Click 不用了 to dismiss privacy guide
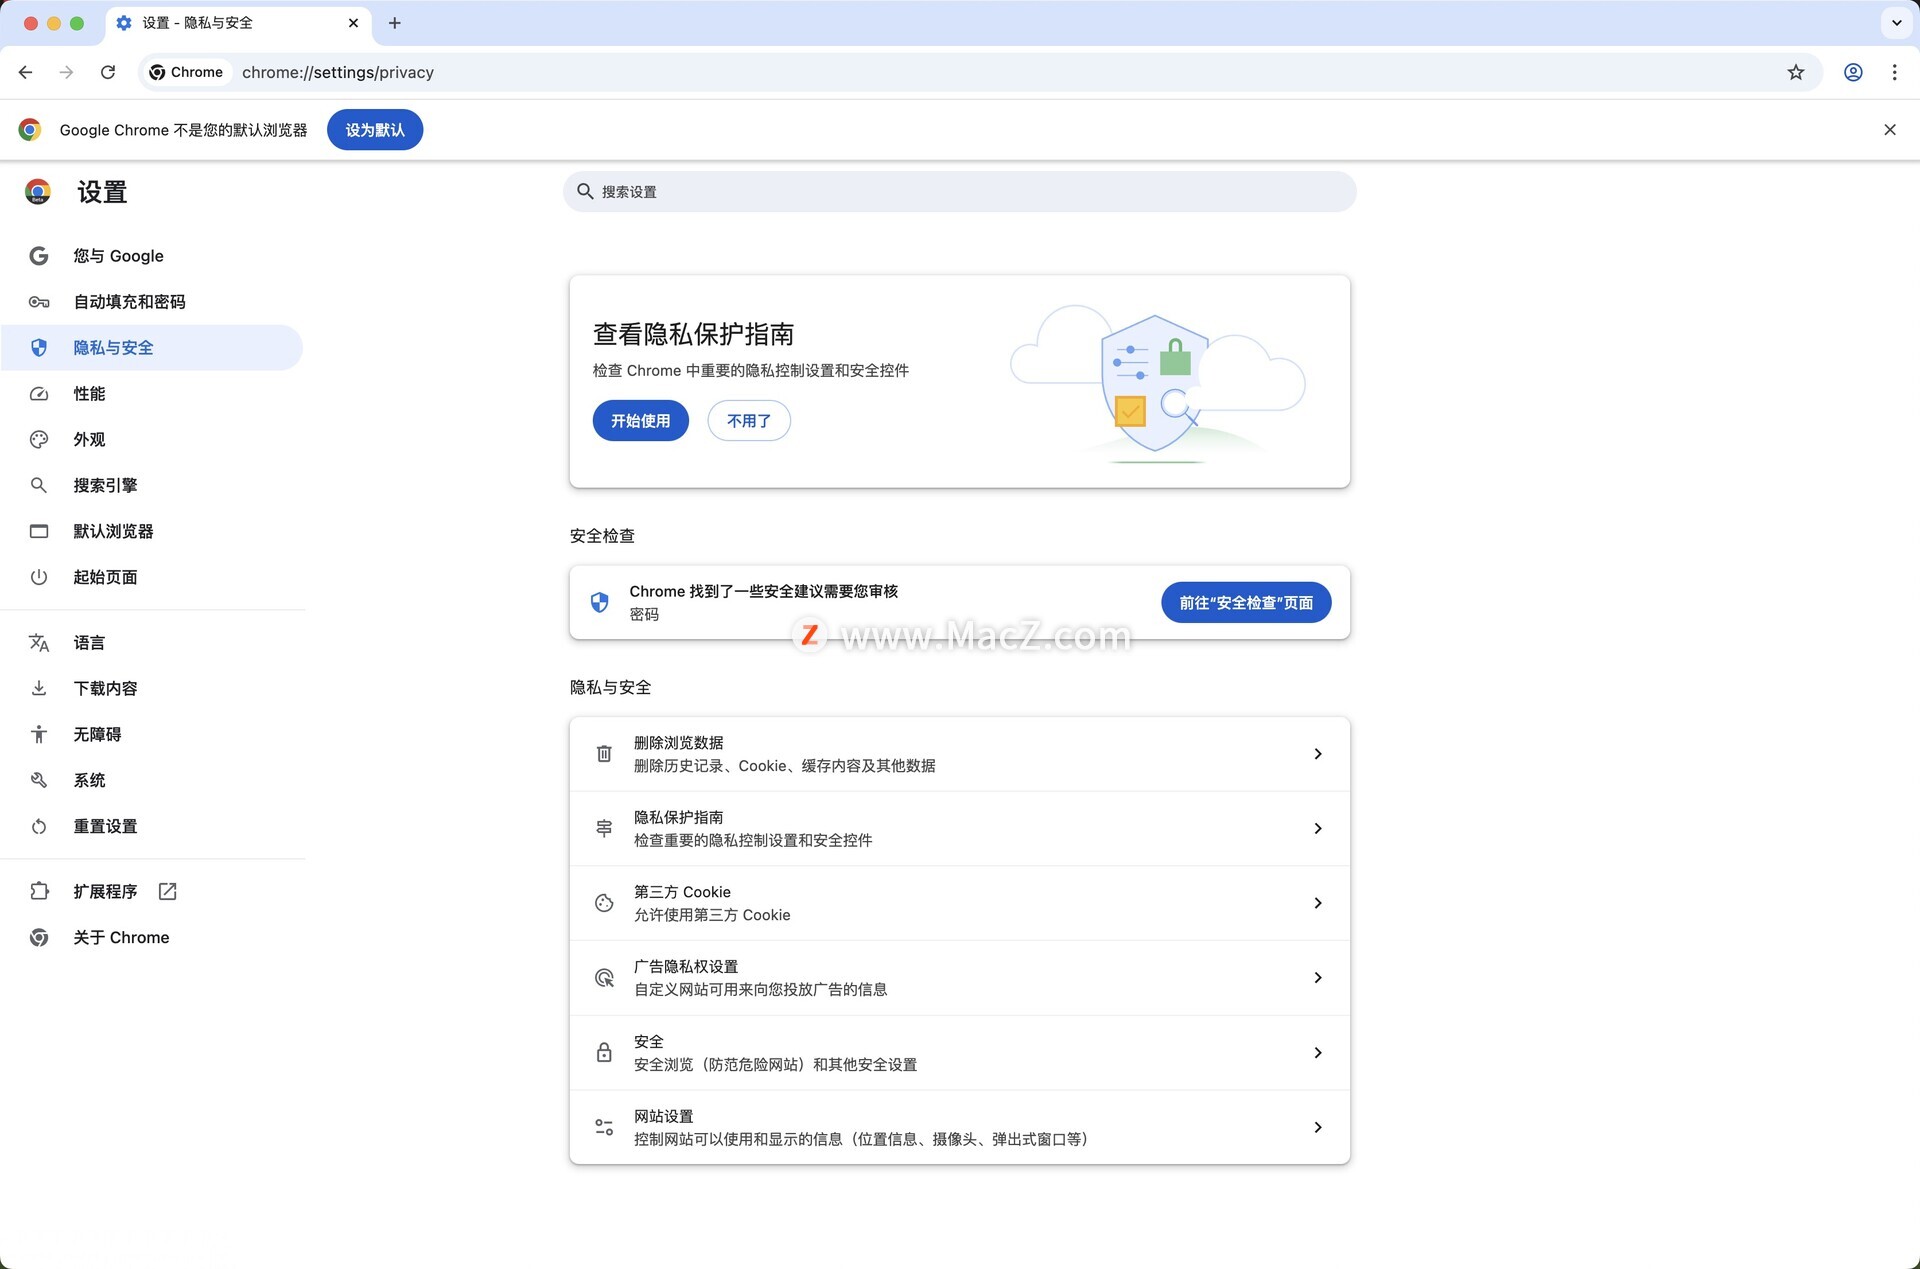Image resolution: width=1920 pixels, height=1269 pixels. 749,421
